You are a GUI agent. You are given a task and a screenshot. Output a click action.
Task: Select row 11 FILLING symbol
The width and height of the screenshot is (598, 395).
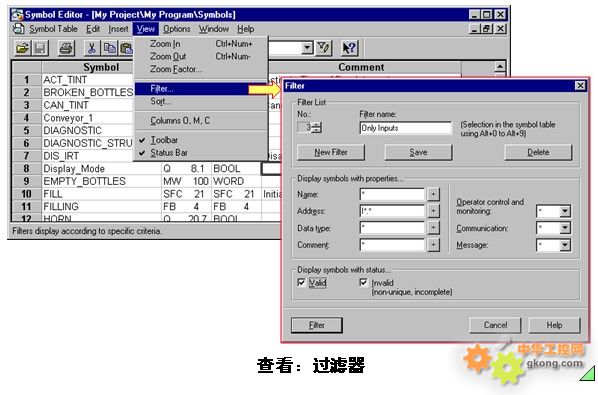tap(101, 206)
